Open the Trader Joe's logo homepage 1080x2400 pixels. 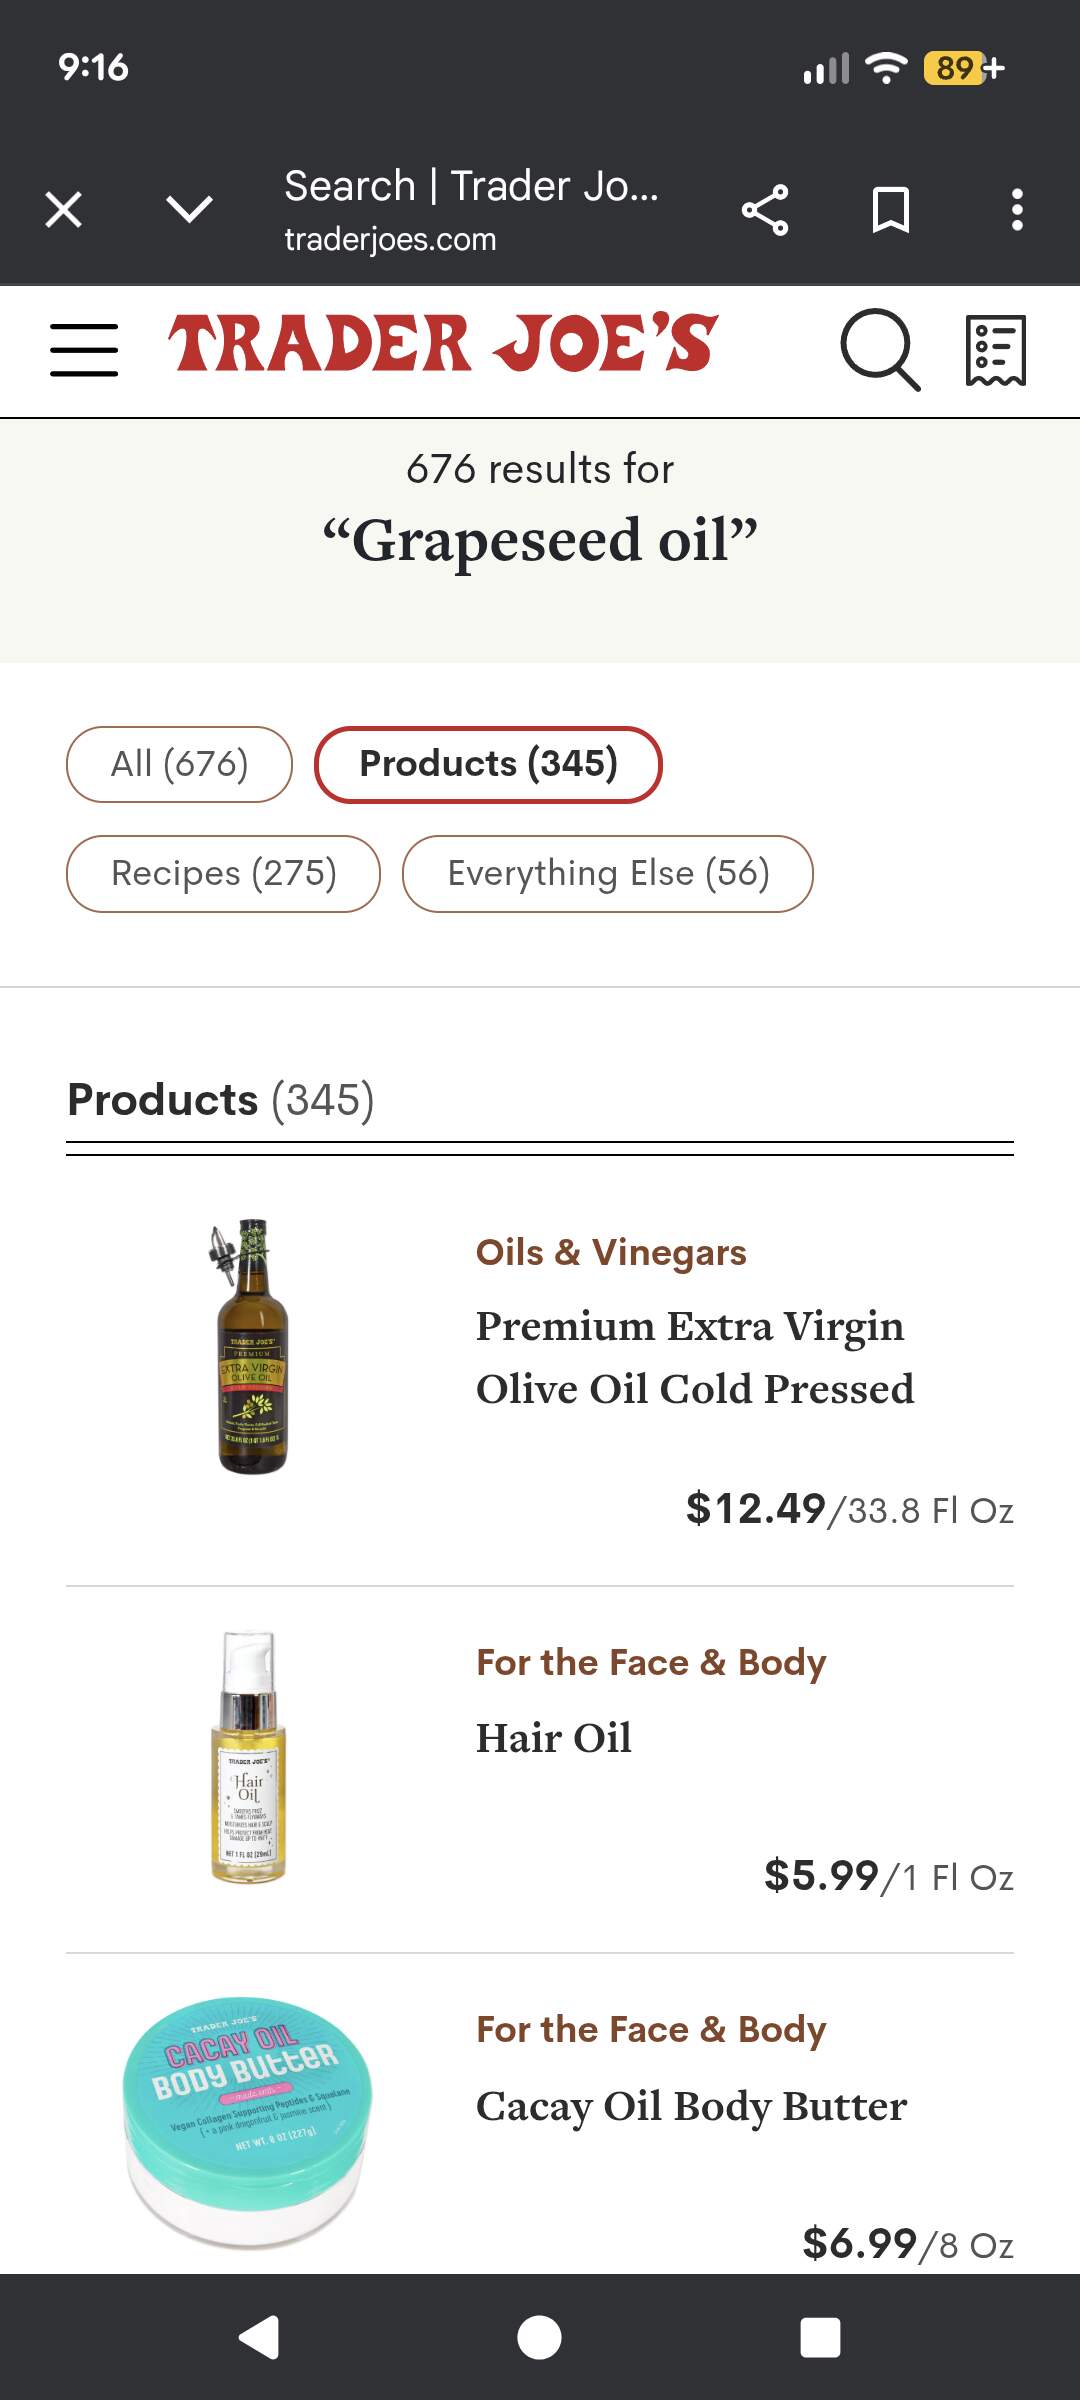(x=443, y=343)
